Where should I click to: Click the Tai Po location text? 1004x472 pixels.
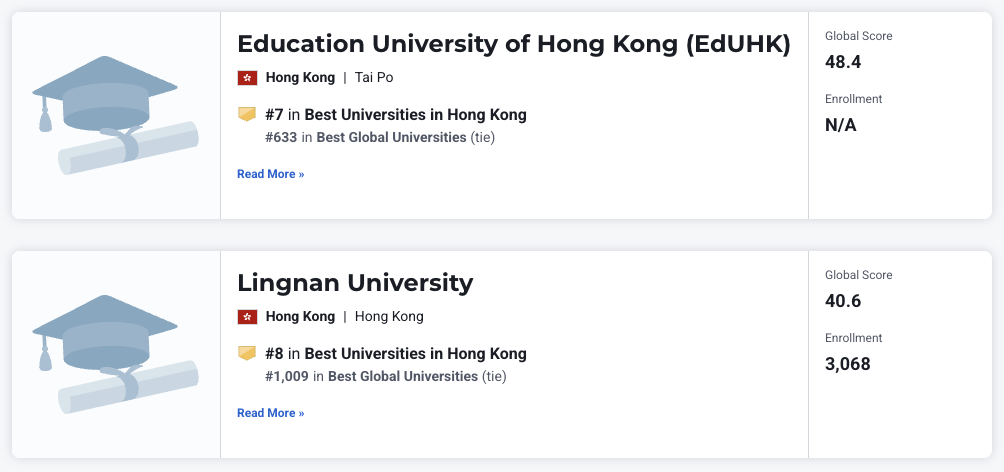pyautogui.click(x=374, y=77)
